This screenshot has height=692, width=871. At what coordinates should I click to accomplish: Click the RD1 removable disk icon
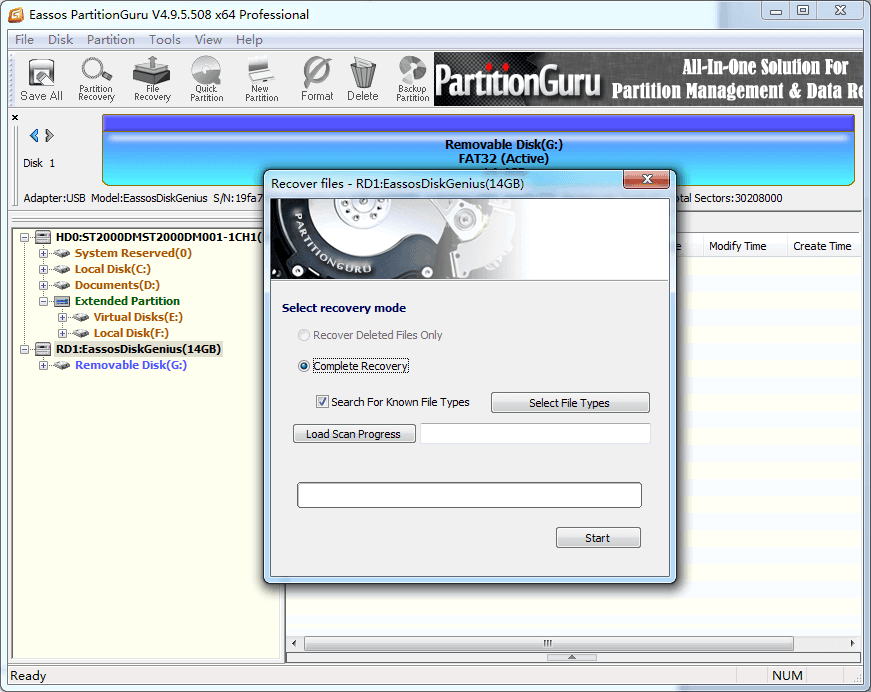pyautogui.click(x=43, y=349)
